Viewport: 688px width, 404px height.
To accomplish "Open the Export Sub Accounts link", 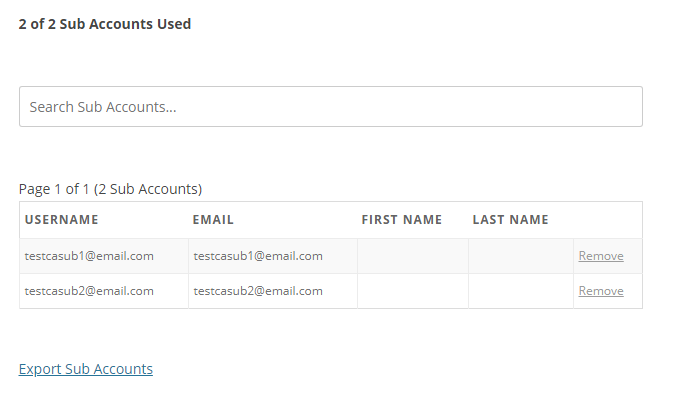I will point(86,369).
